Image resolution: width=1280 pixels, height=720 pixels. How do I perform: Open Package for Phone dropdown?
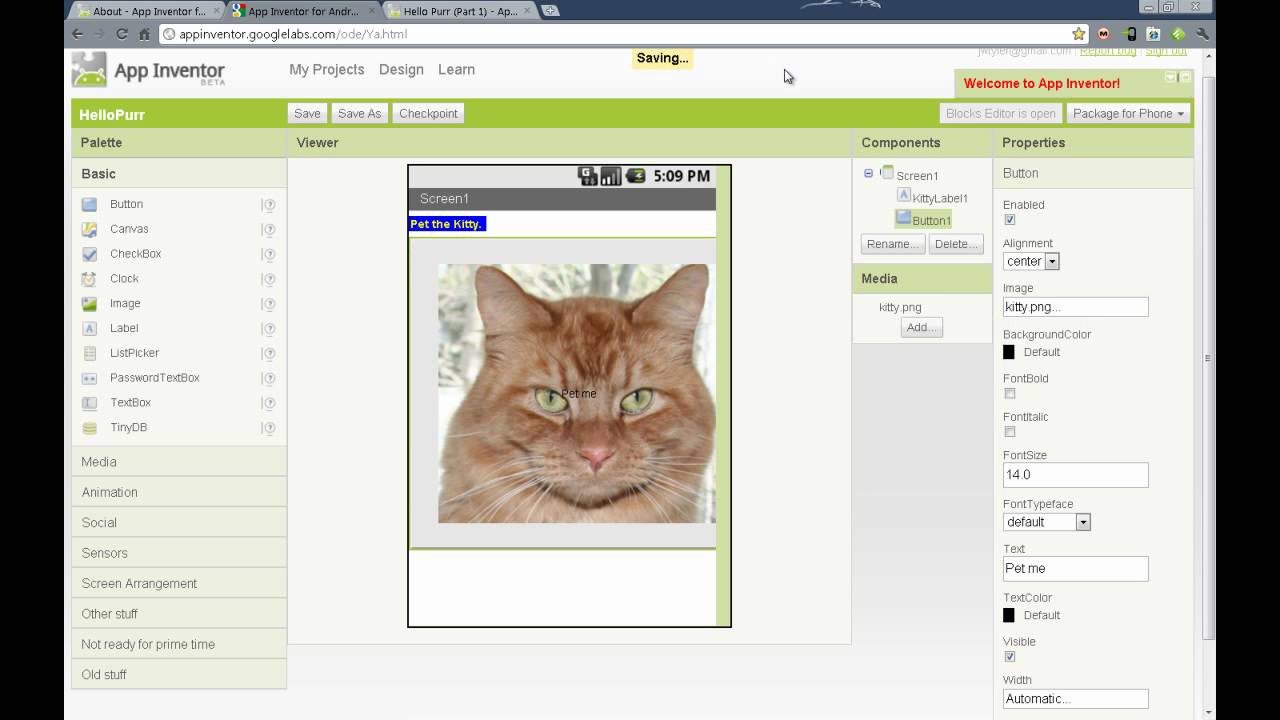1128,114
